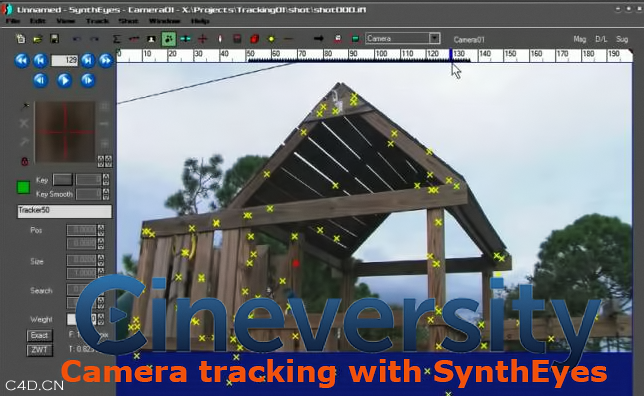The width and height of the screenshot is (644, 396).
Task: Click the second Pos value field
Action: [82, 244]
